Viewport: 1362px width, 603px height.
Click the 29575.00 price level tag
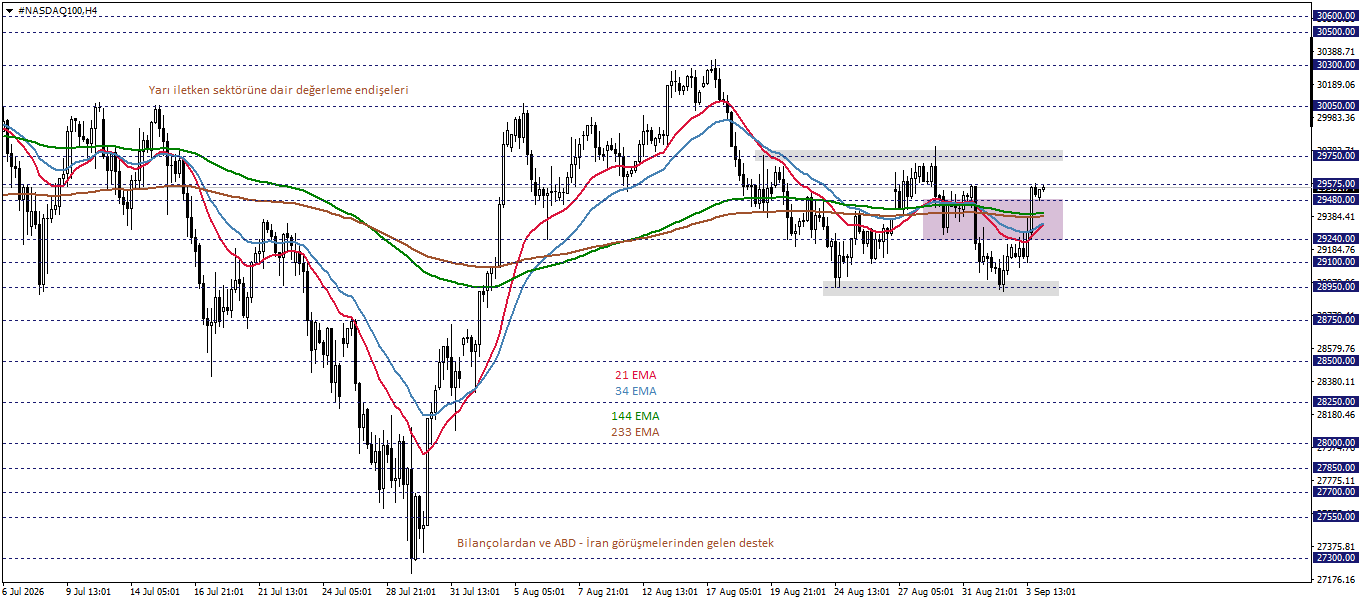1337,184
